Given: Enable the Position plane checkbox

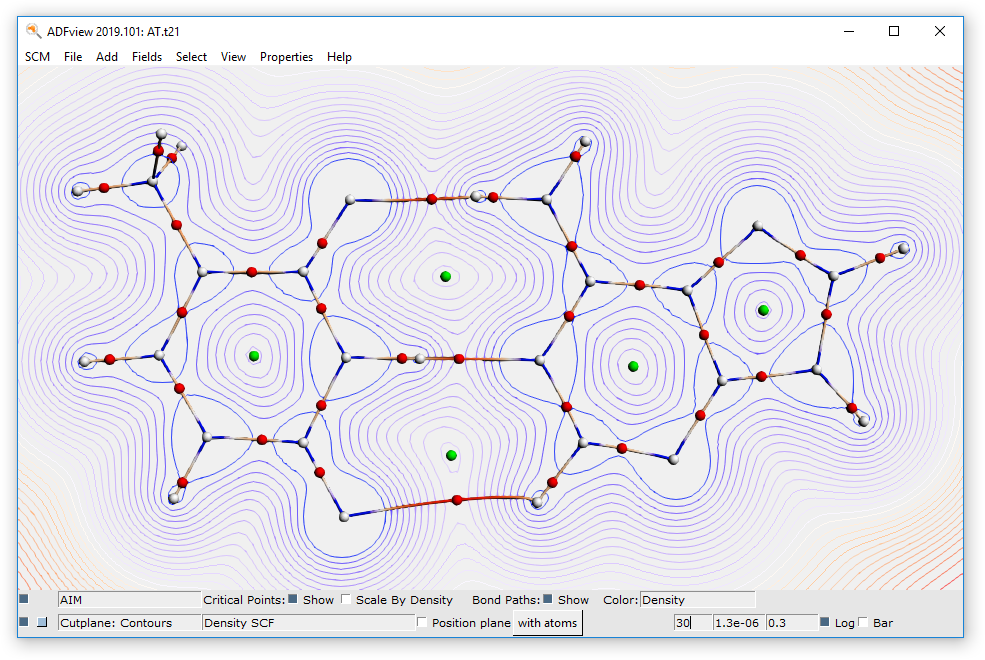Looking at the screenshot, I should point(422,622).
